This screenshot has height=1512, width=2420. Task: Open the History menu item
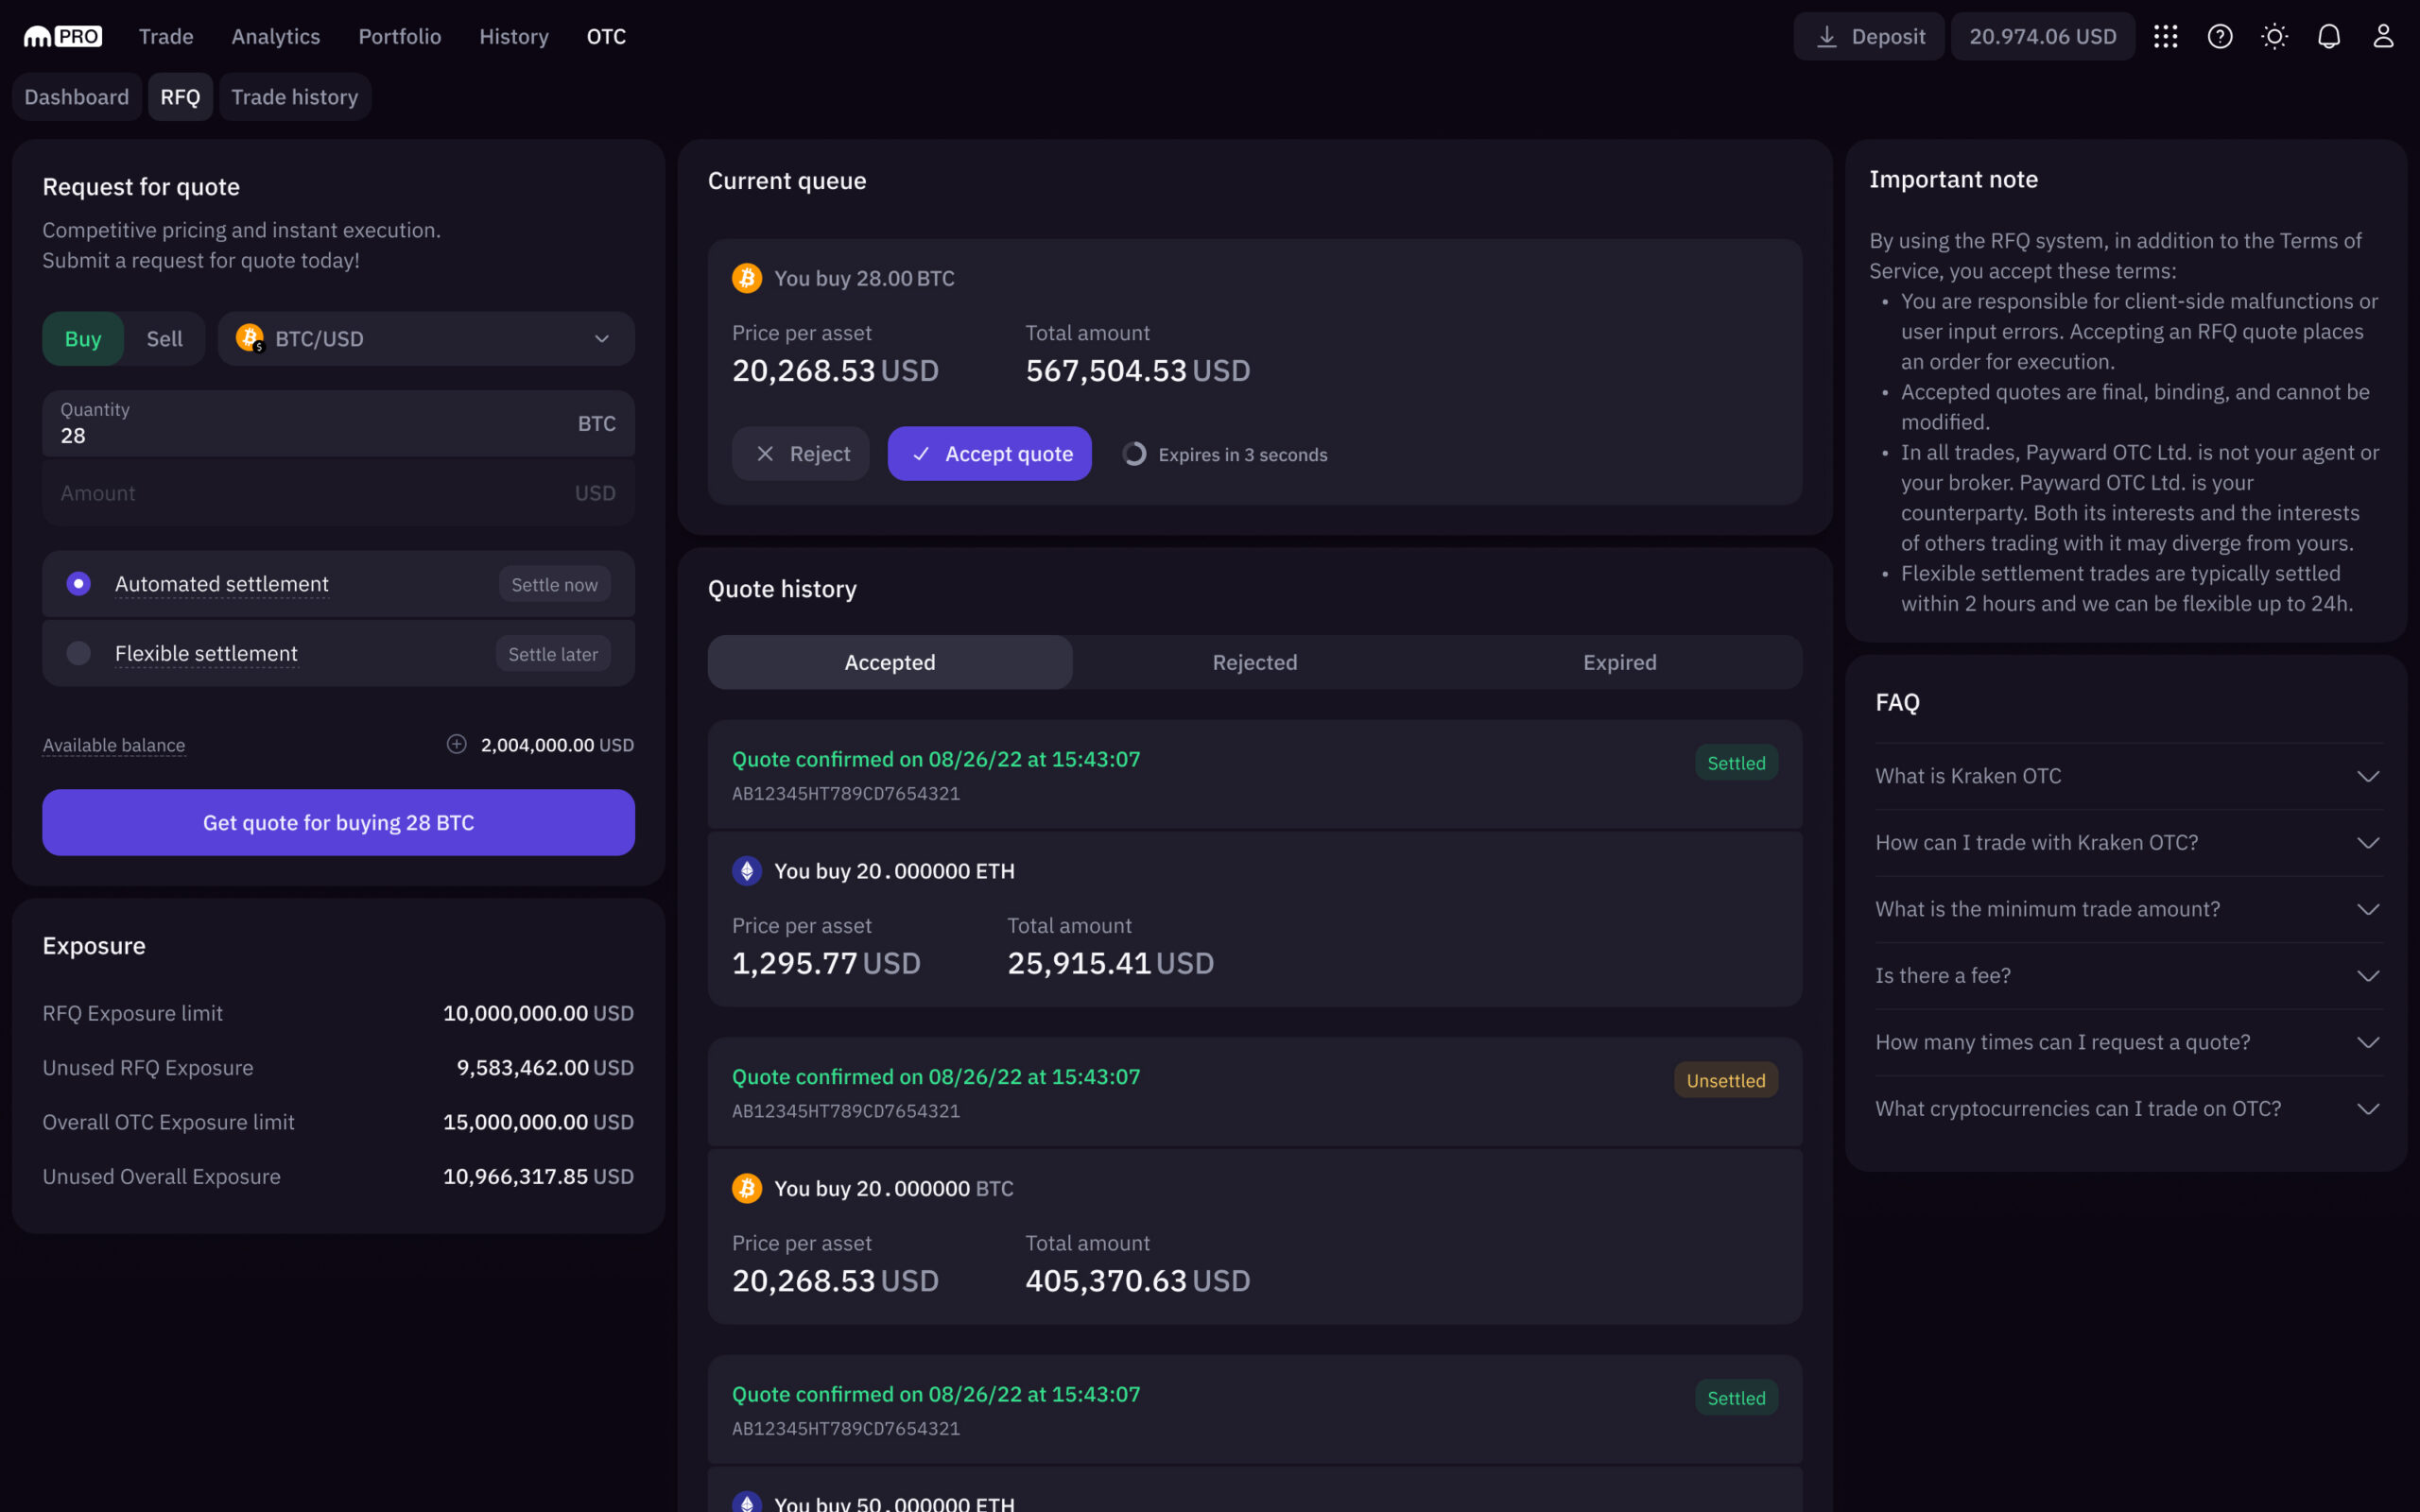coord(514,37)
